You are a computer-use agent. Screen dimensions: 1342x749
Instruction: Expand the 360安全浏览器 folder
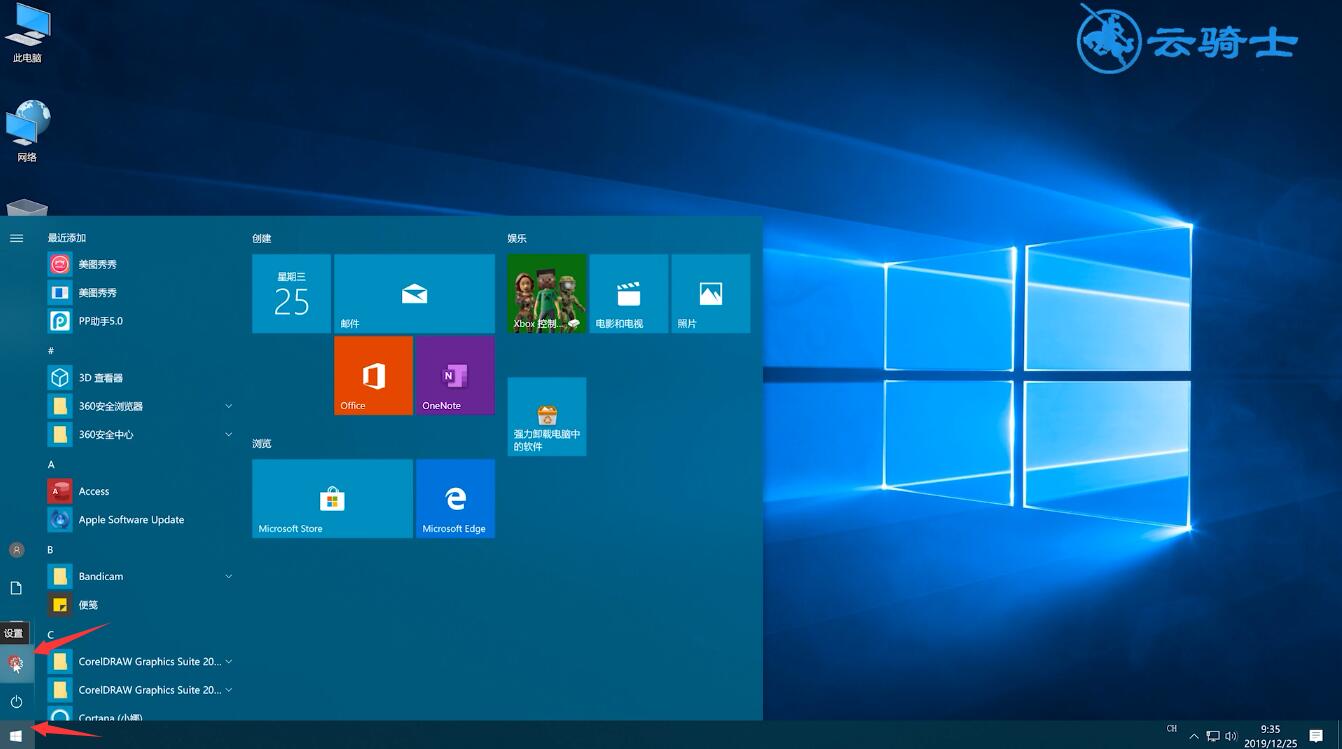coord(140,406)
